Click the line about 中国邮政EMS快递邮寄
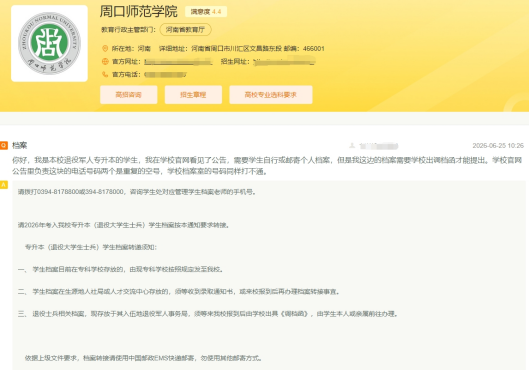The height and width of the screenshot is (370, 529). point(143,358)
